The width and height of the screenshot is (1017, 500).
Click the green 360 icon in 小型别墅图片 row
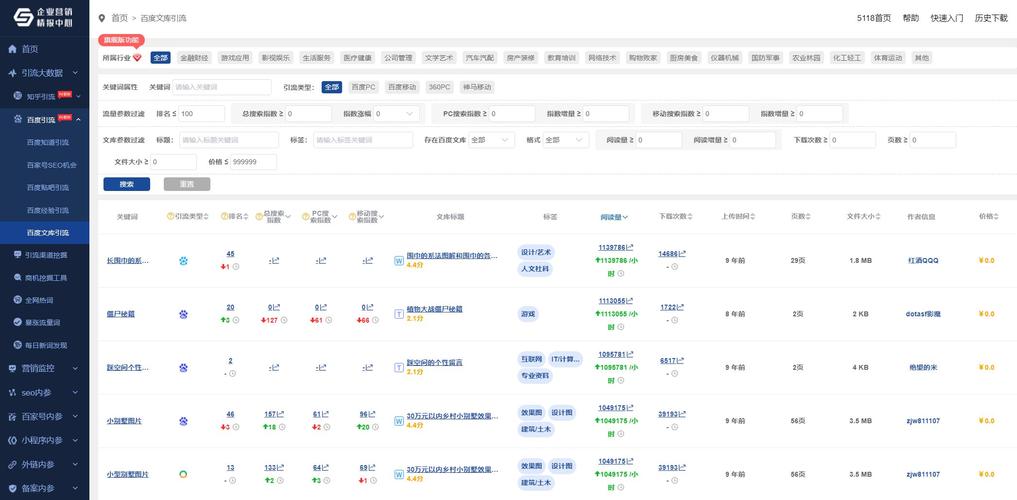pos(184,474)
